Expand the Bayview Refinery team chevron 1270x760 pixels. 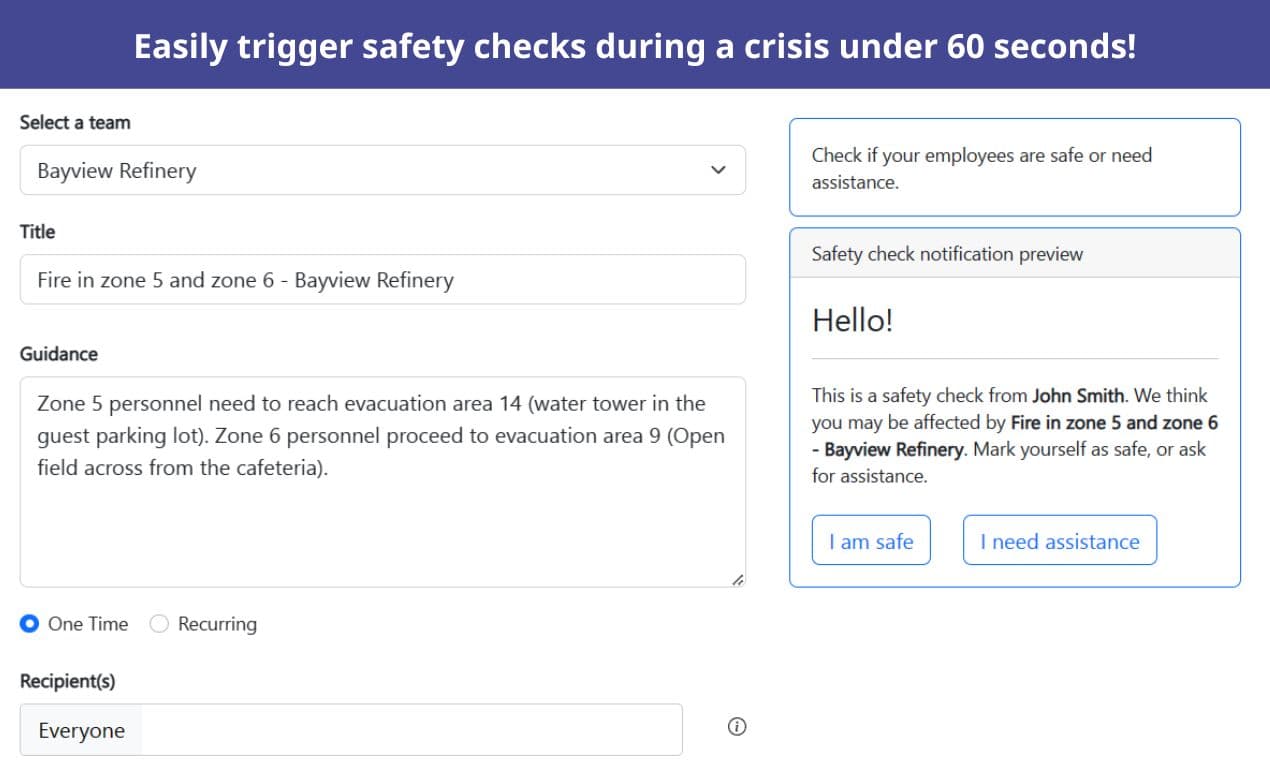[x=717, y=170]
